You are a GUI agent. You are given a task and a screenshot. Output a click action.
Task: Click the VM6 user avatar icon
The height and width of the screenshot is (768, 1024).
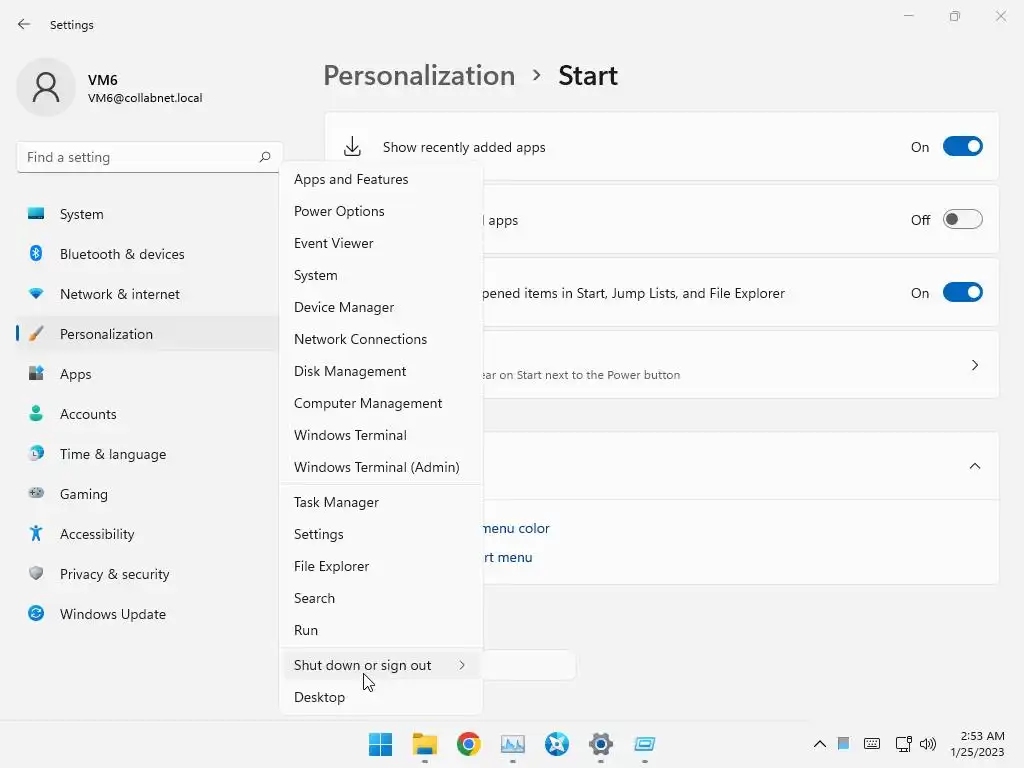point(46,87)
